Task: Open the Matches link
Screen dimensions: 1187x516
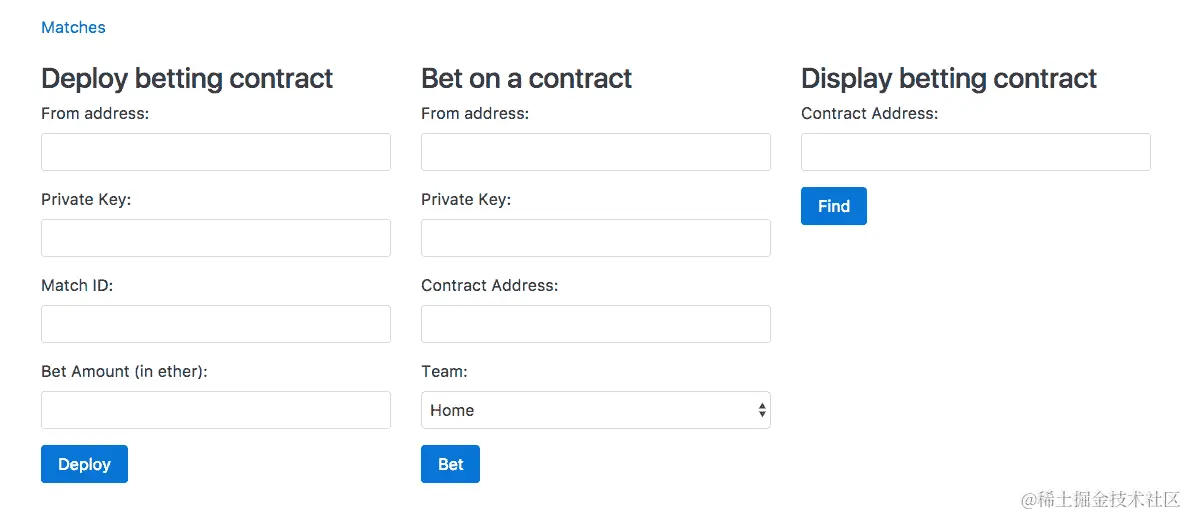Action: pyautogui.click(x=73, y=27)
